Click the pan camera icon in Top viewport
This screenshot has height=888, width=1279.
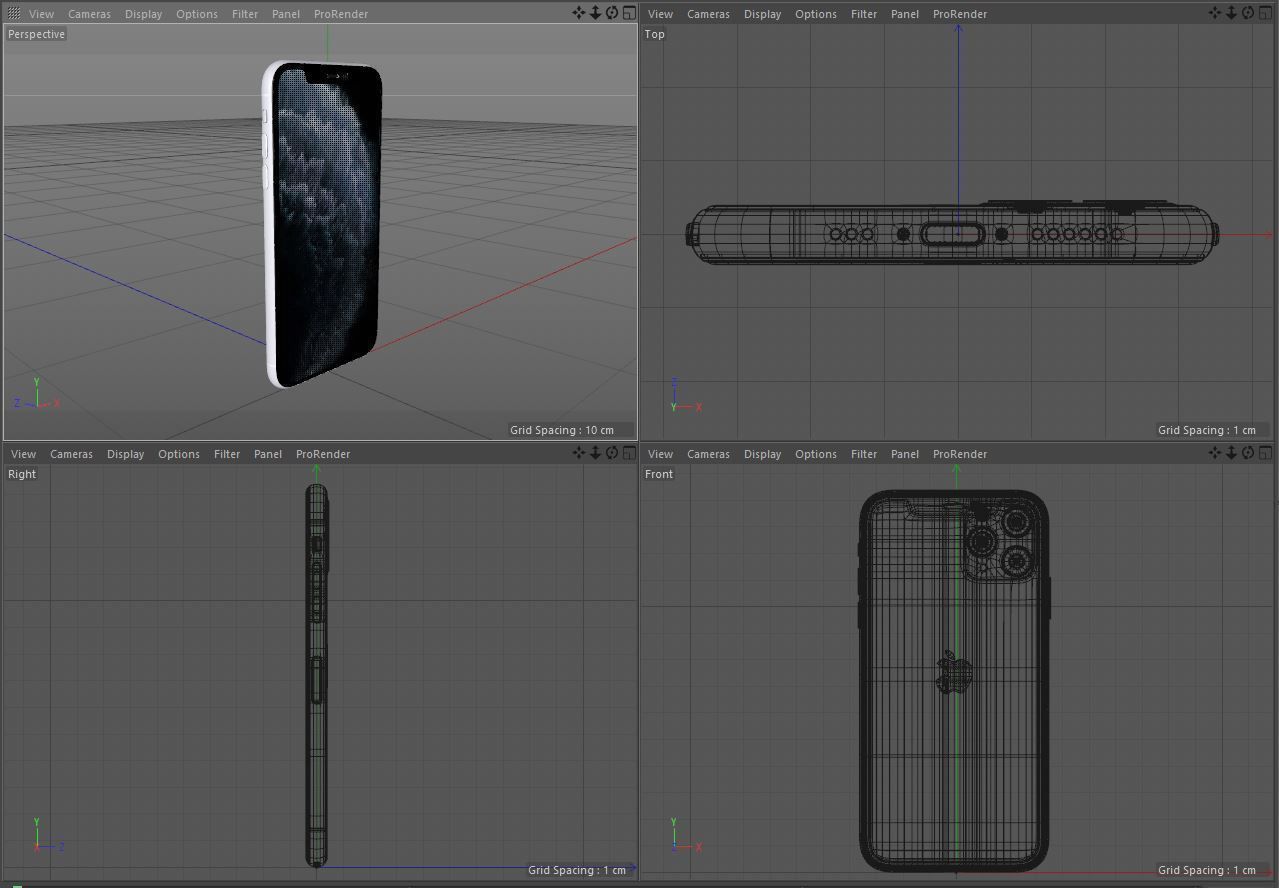coord(1215,13)
